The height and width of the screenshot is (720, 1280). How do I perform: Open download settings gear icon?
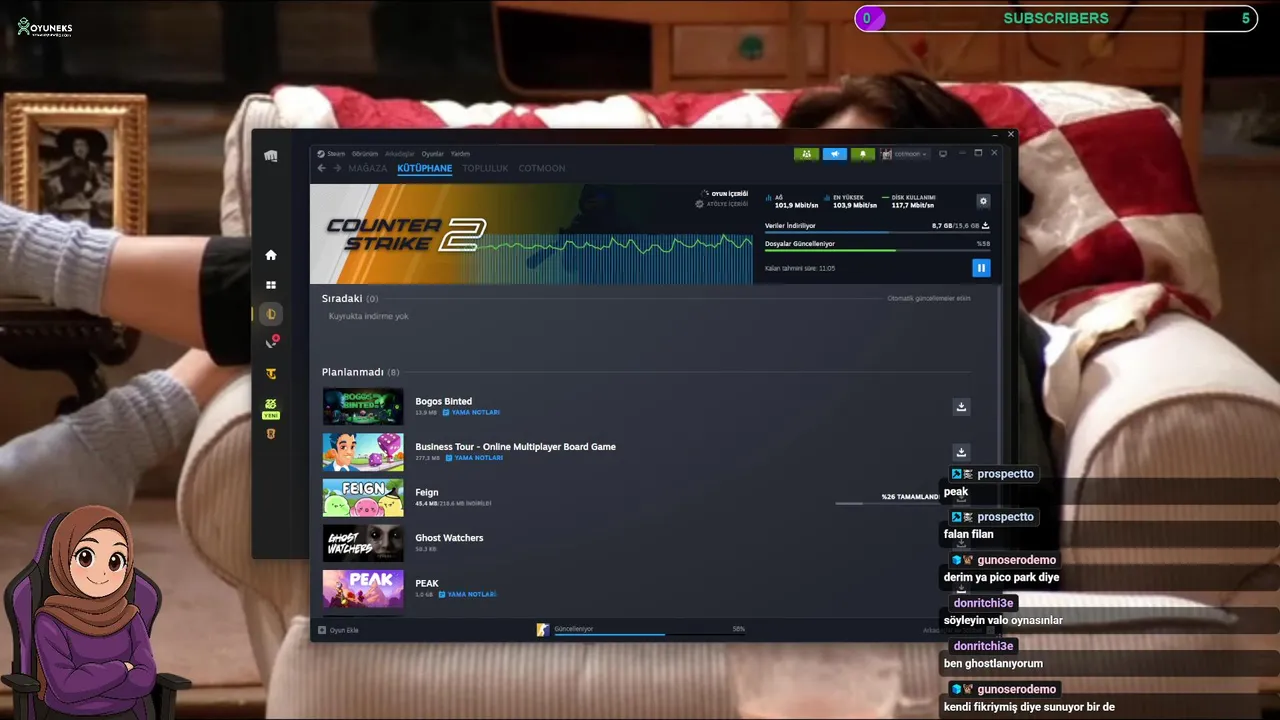coord(983,201)
